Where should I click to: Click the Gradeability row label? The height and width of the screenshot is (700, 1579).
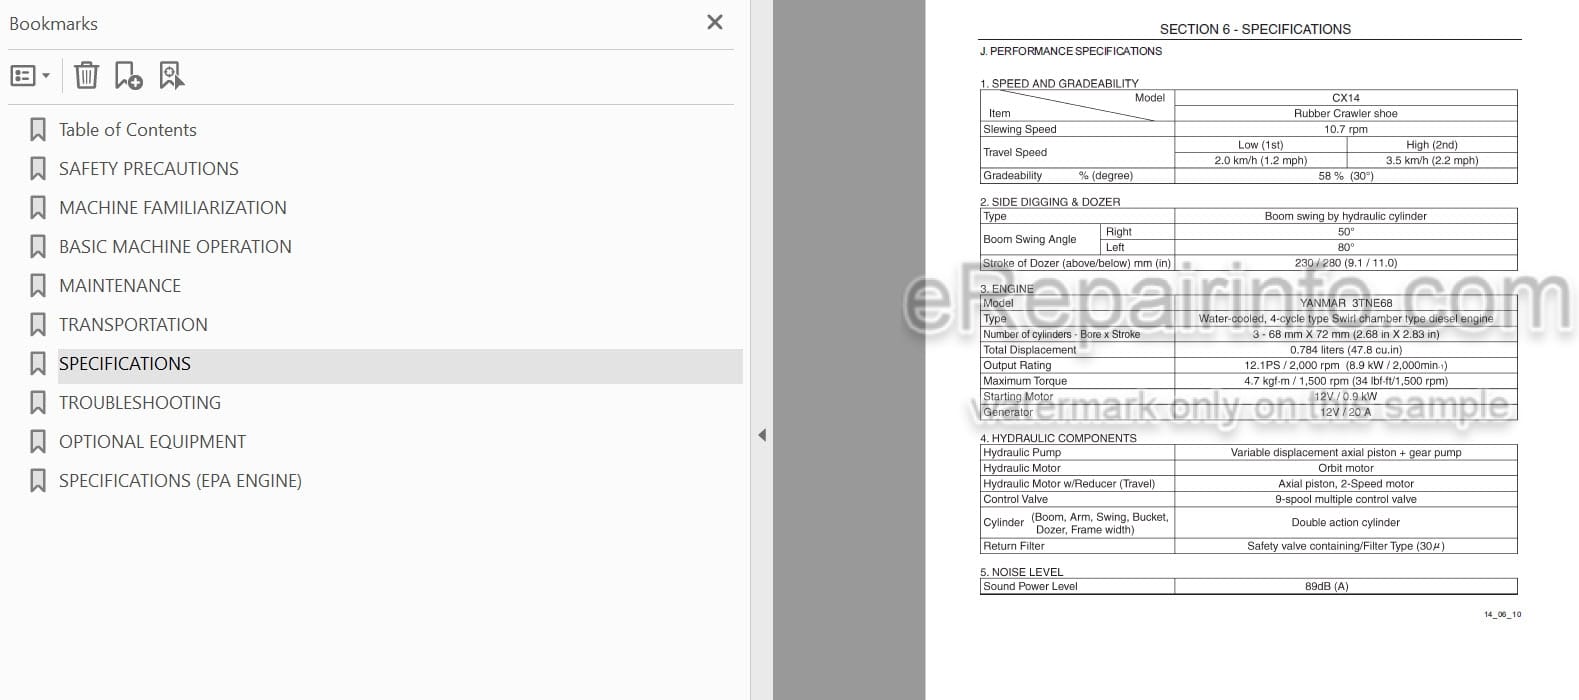(x=1012, y=176)
